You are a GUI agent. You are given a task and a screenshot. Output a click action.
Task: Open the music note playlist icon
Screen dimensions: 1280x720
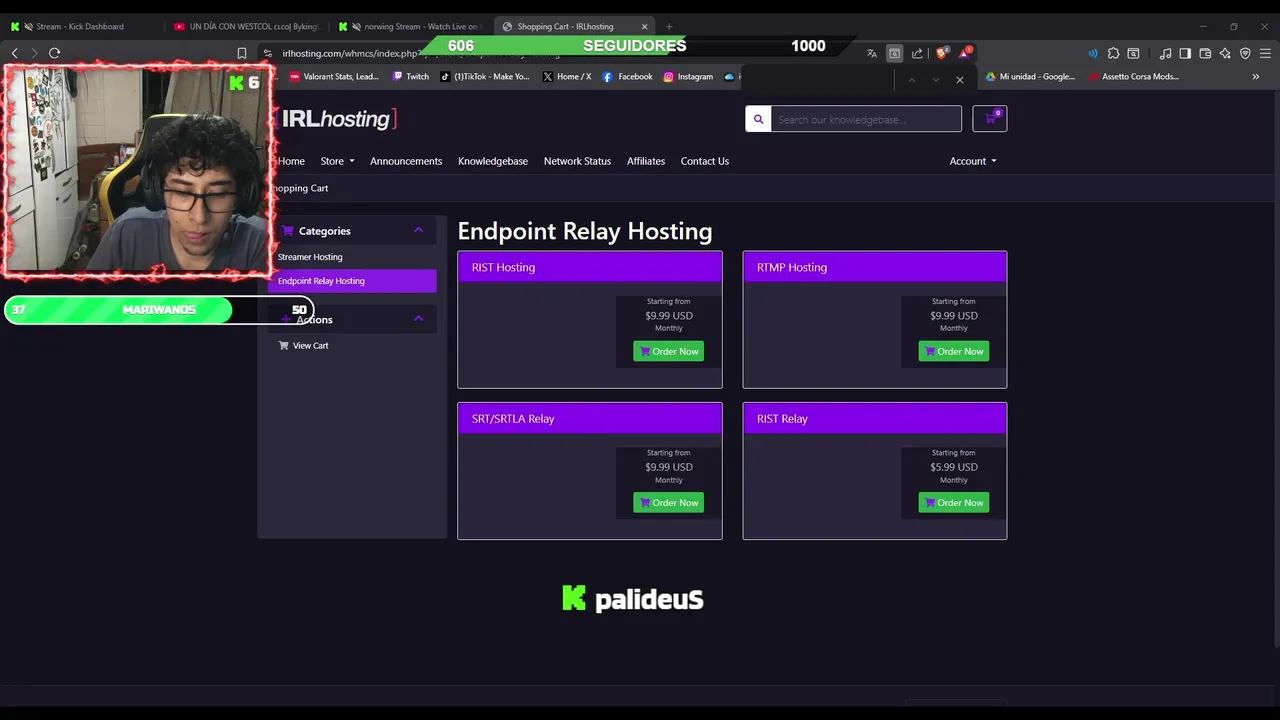pos(1165,53)
